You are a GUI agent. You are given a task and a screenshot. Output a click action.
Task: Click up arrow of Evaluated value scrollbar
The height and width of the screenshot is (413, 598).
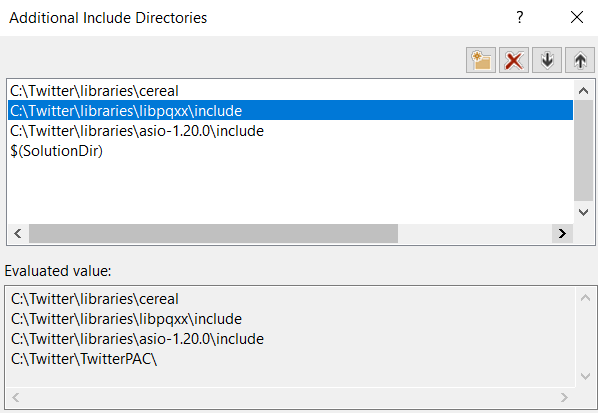(585, 298)
